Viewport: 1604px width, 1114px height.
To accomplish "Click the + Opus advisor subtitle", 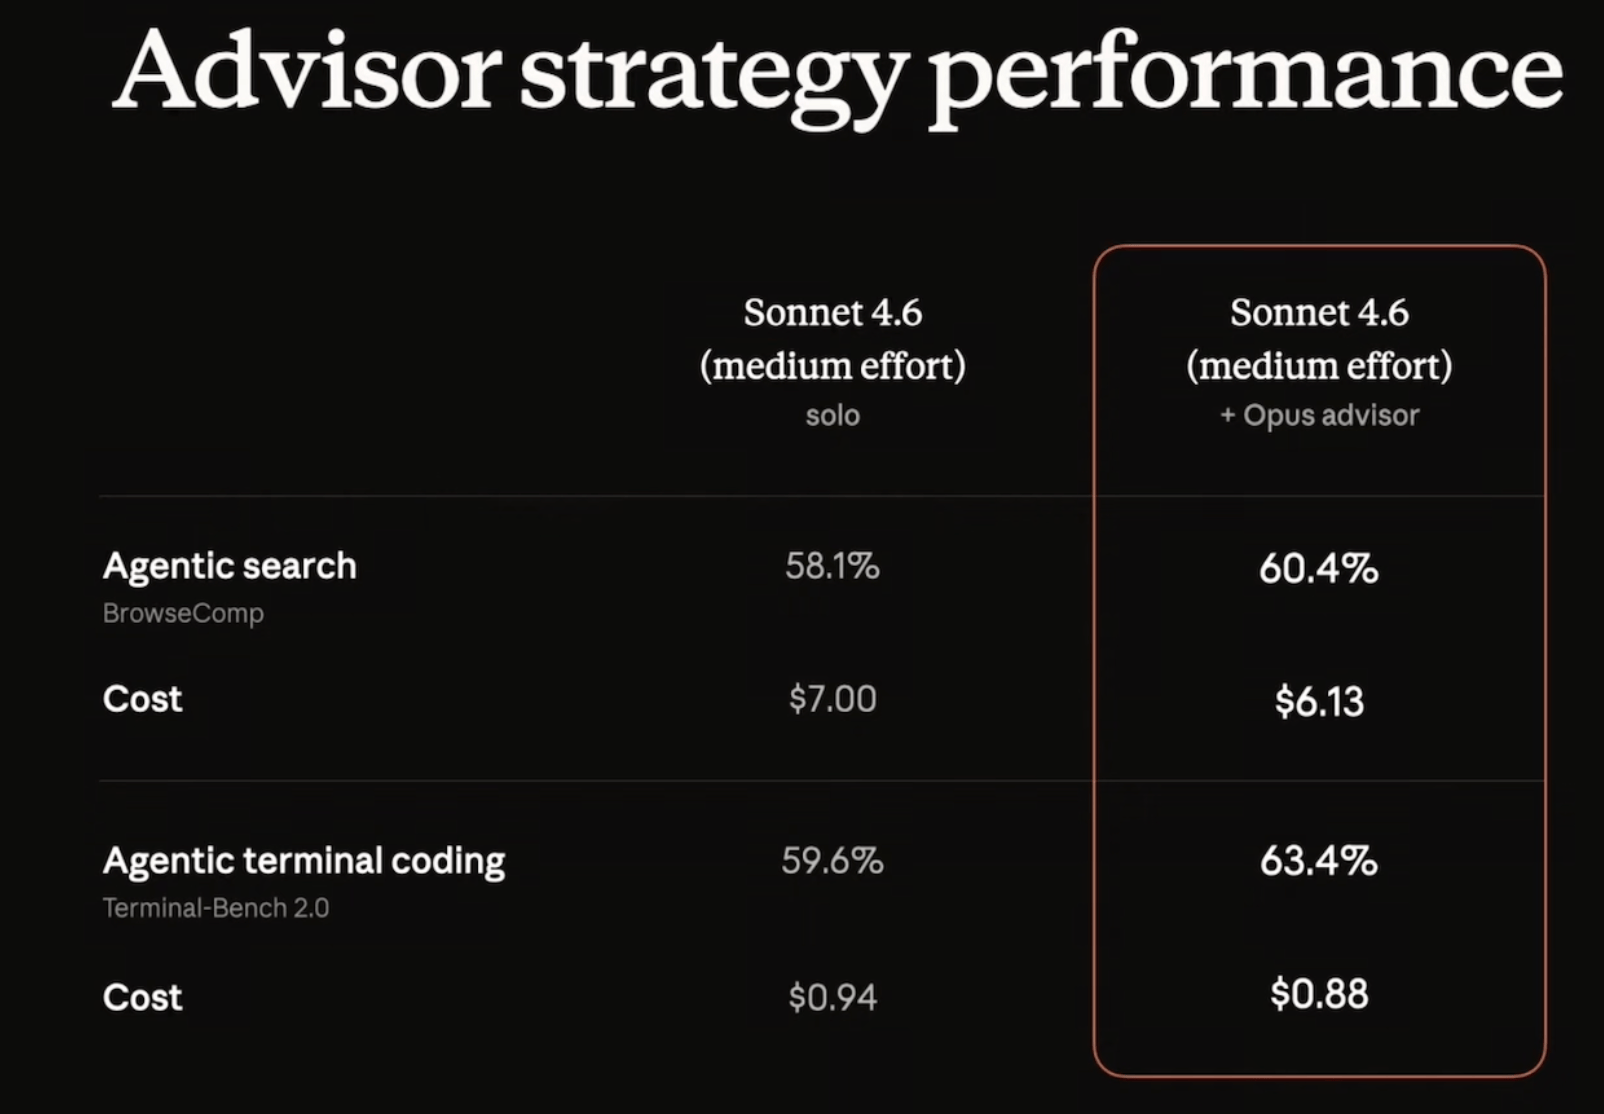I will (x=1319, y=415).
